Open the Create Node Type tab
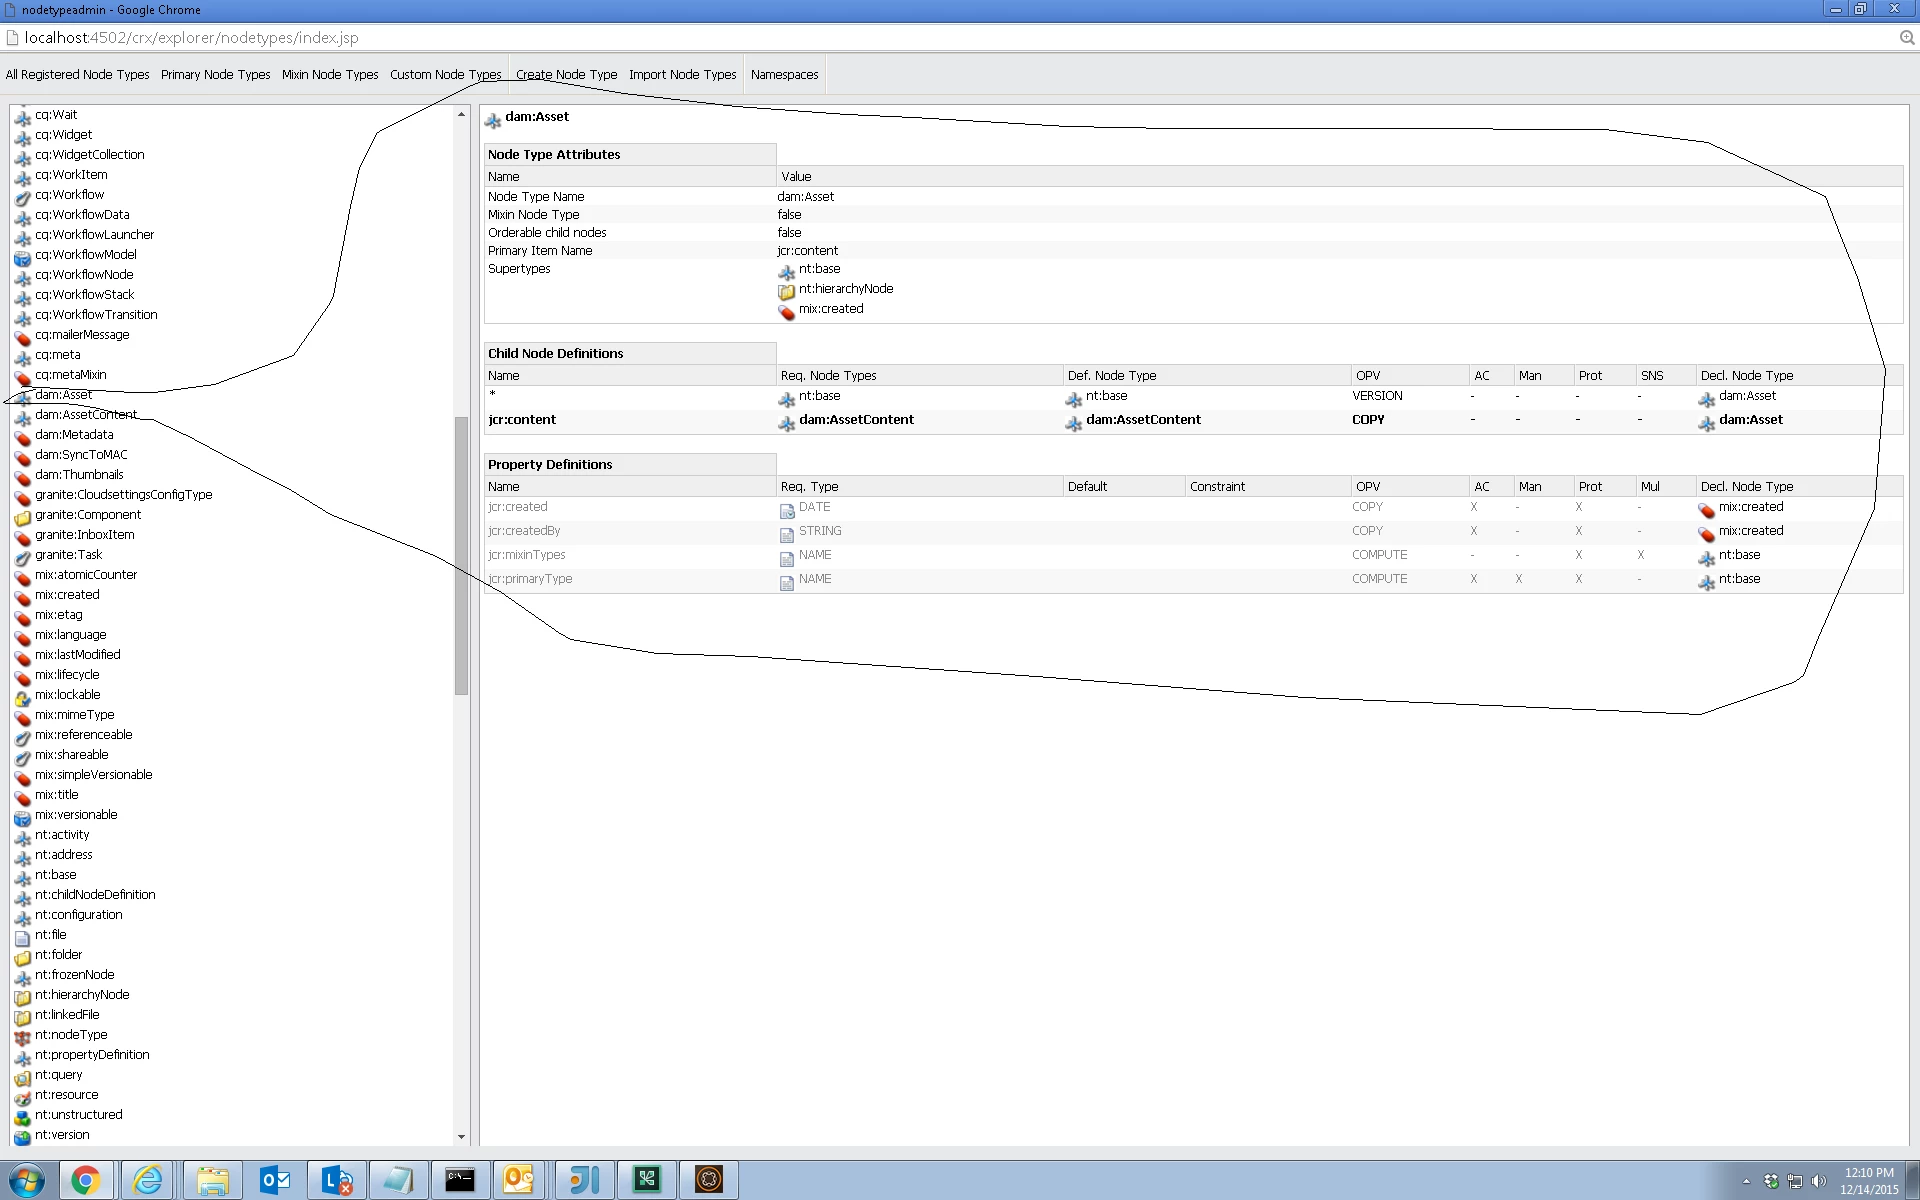1920x1200 pixels. point(566,75)
